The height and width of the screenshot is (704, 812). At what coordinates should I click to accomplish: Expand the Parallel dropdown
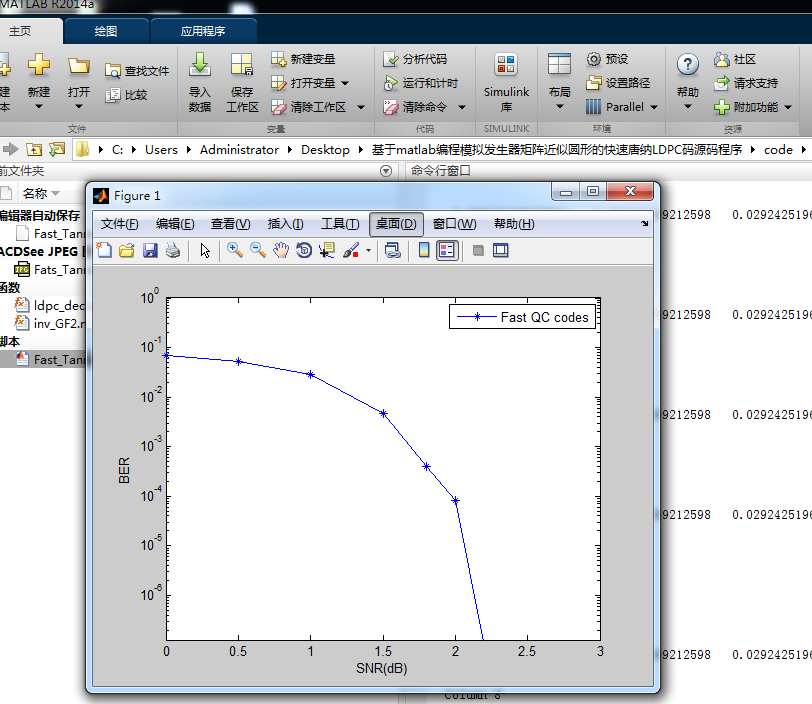point(654,107)
